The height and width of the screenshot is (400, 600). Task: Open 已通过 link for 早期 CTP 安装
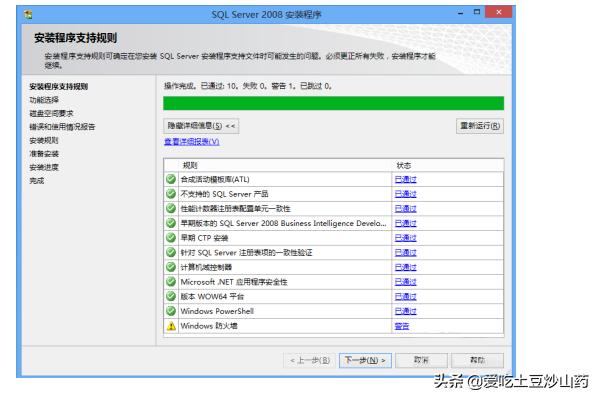pyautogui.click(x=406, y=238)
